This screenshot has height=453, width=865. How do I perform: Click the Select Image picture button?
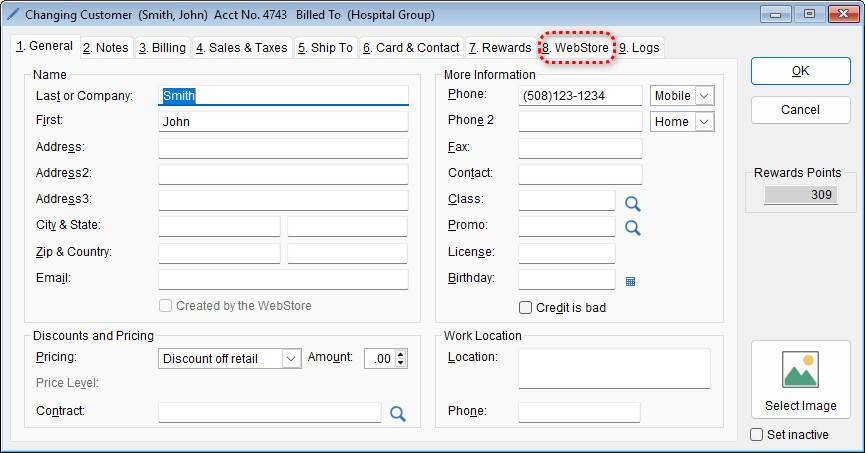pos(800,379)
